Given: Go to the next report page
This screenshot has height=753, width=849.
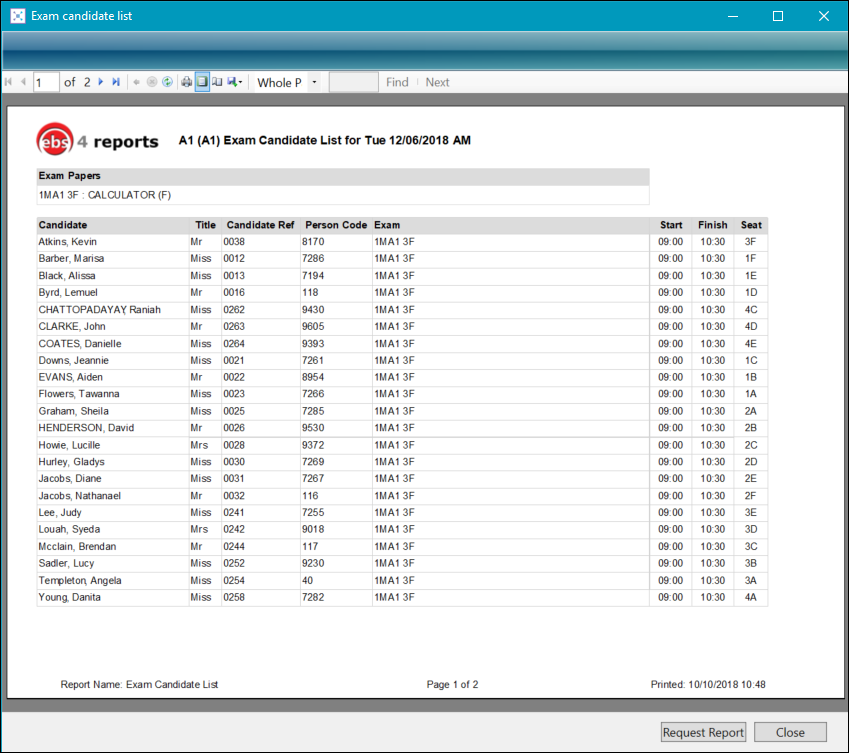Looking at the screenshot, I should coord(101,82).
